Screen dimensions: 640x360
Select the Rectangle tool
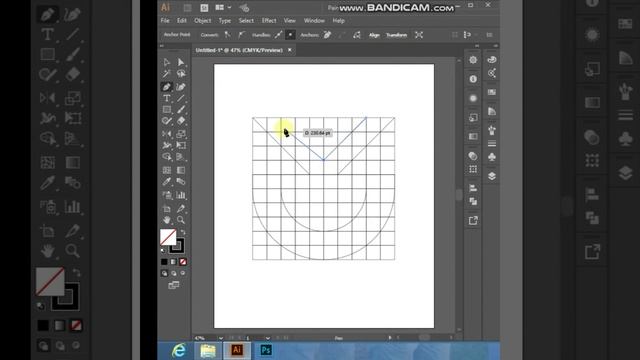(x=167, y=109)
